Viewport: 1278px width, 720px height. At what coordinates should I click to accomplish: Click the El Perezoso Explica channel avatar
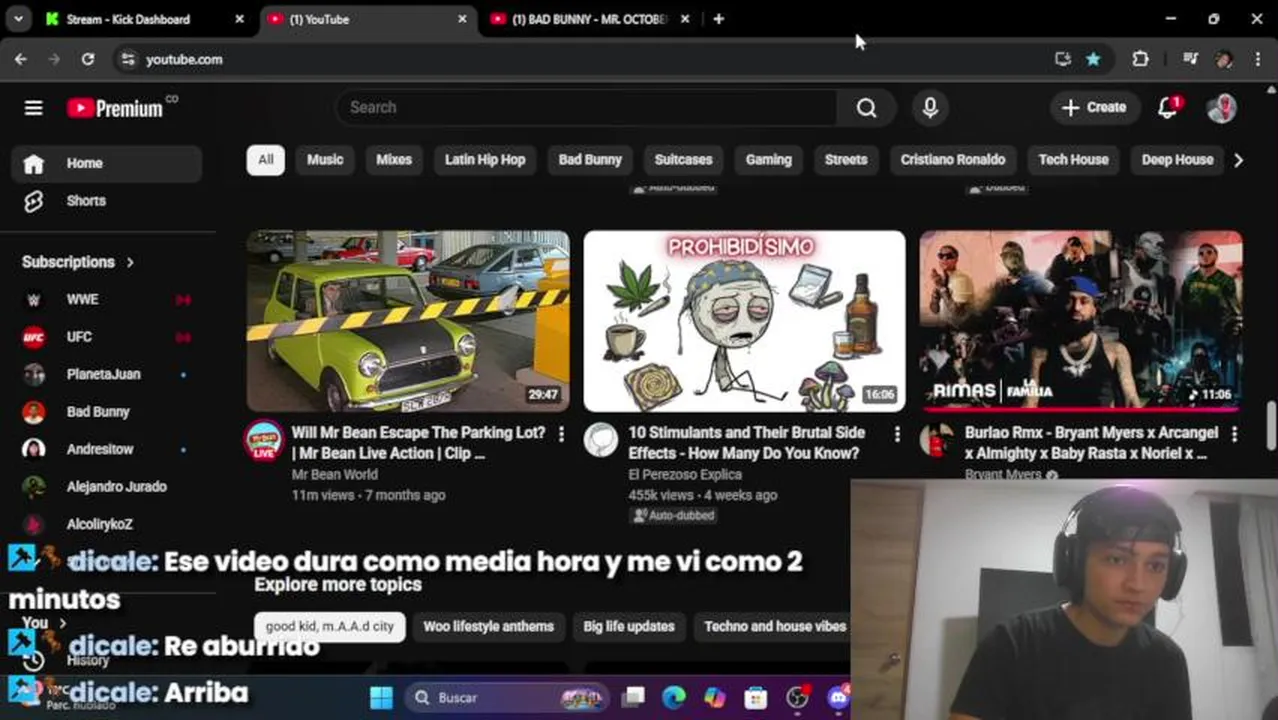click(x=601, y=440)
